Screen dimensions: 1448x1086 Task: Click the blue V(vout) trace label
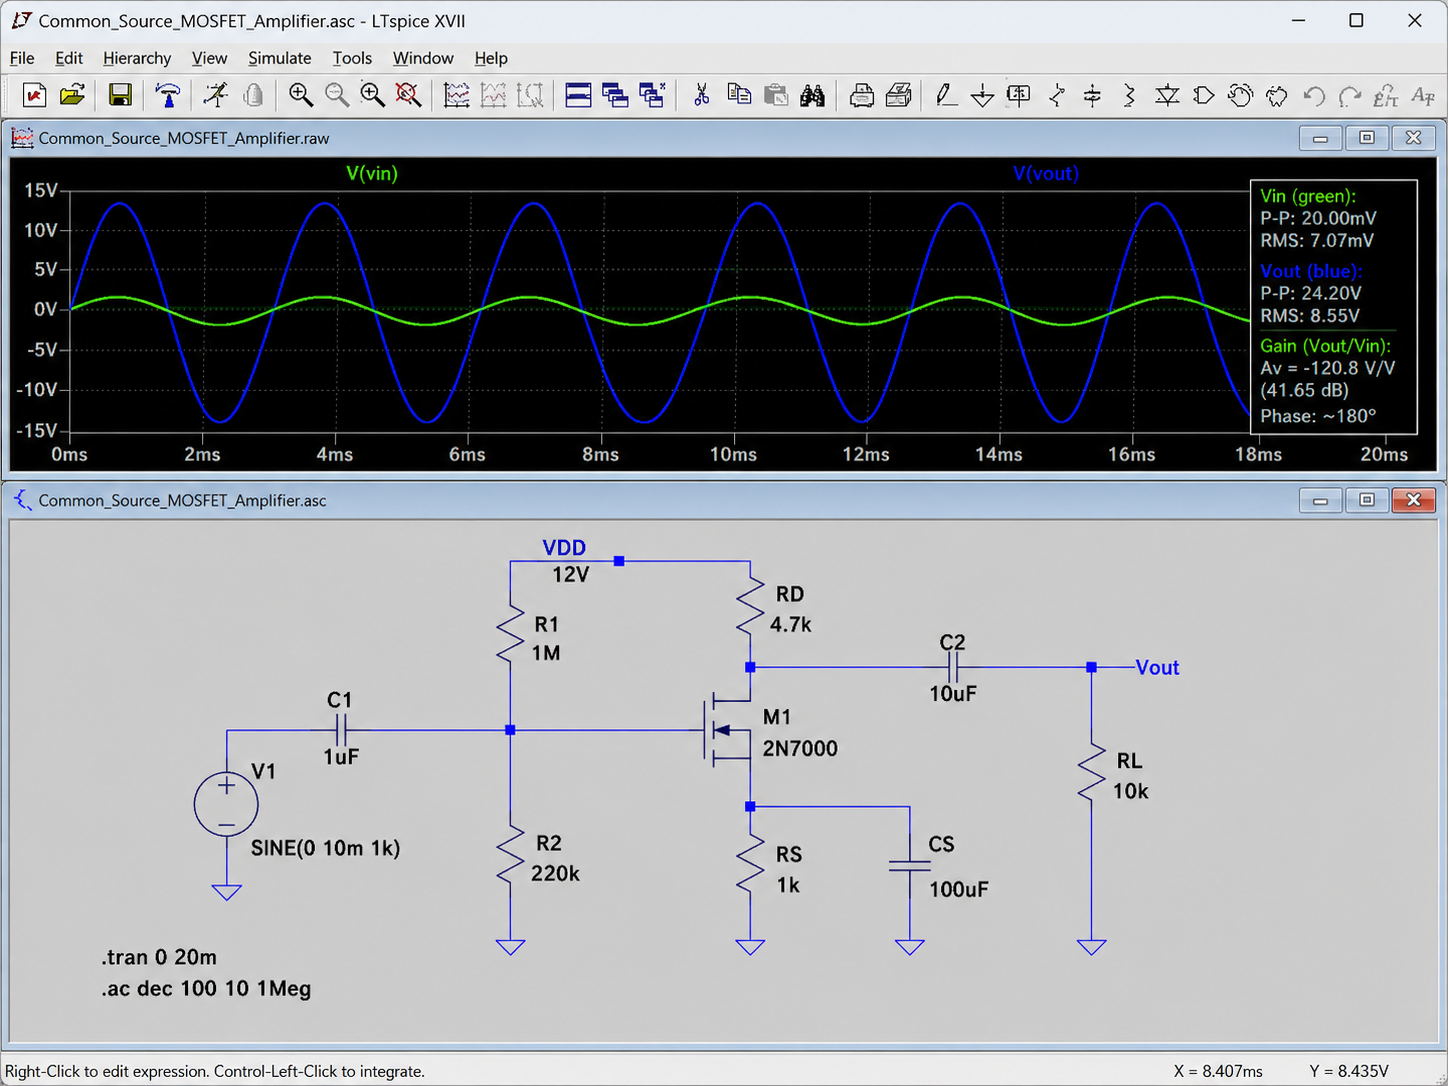[x=1046, y=173]
